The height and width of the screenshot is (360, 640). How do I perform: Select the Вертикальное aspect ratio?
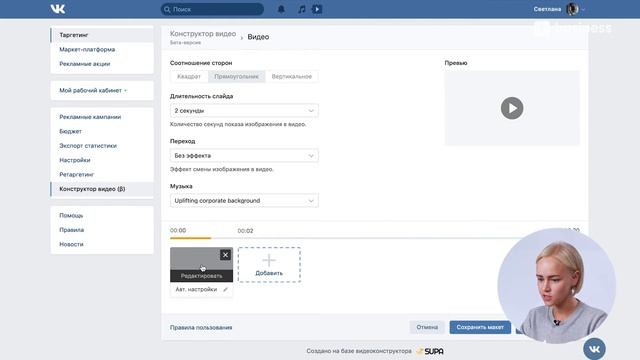click(291, 76)
